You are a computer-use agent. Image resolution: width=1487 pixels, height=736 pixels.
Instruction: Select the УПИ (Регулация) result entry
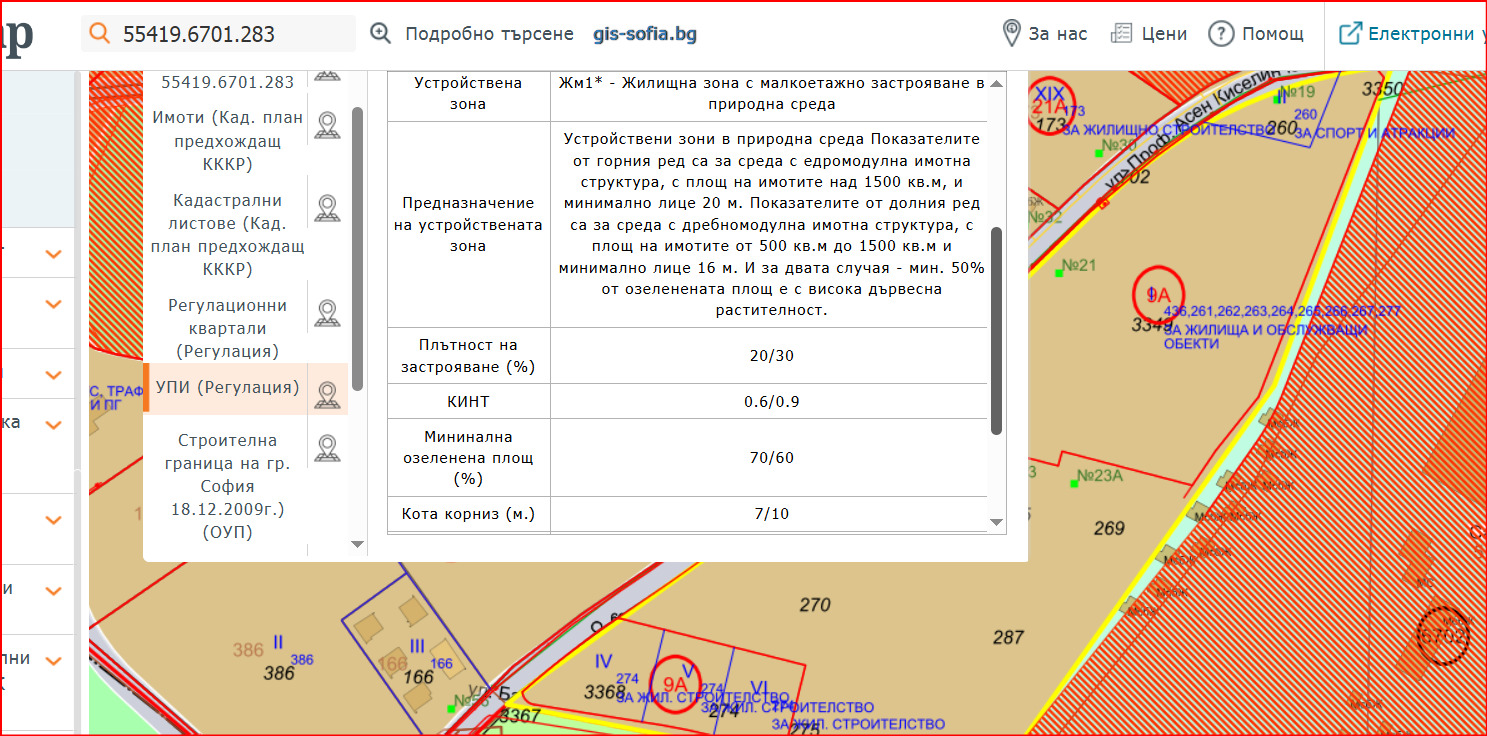227,387
